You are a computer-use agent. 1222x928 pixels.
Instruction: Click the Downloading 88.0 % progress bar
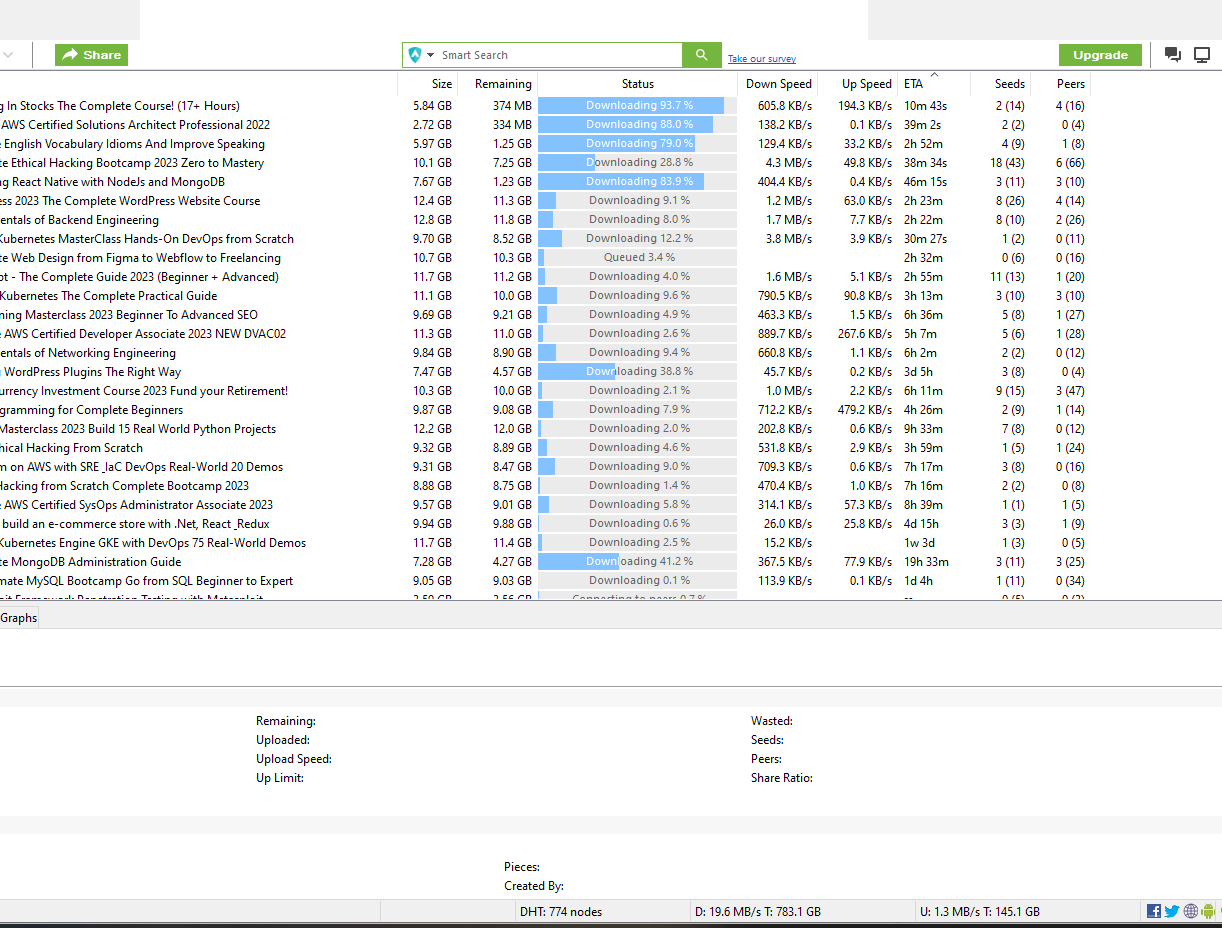pos(638,124)
